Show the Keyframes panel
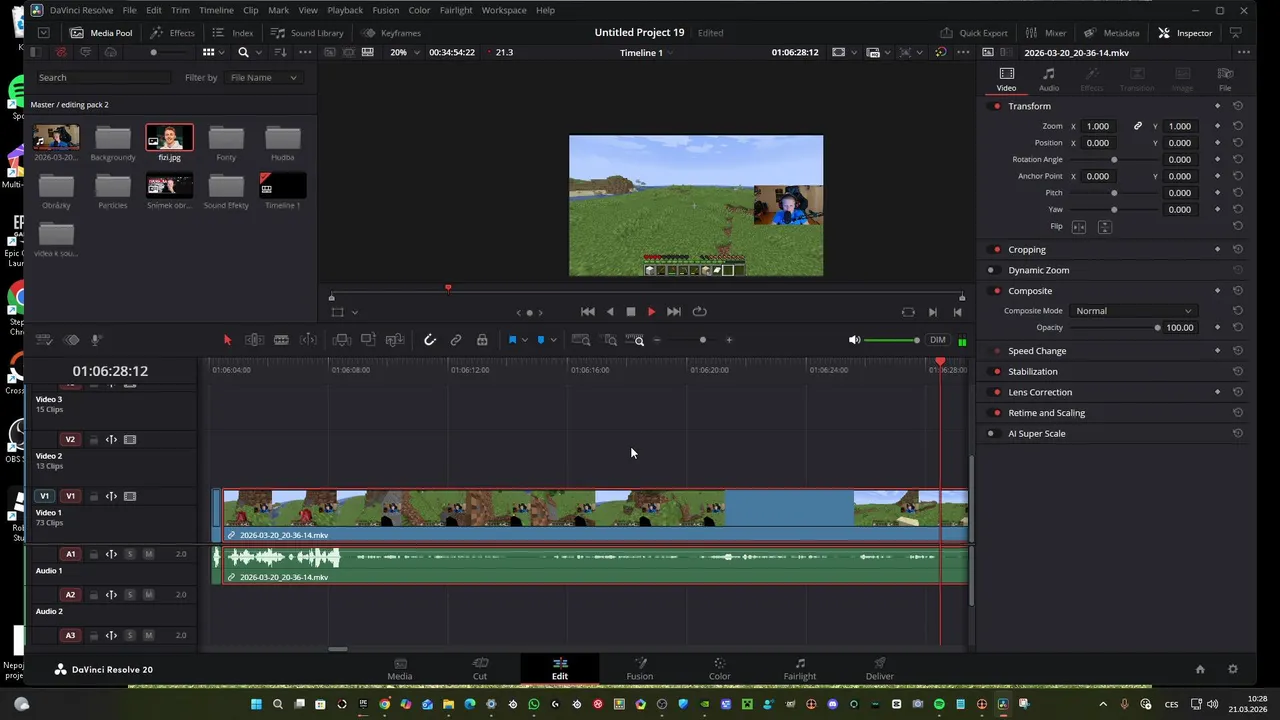 point(391,33)
